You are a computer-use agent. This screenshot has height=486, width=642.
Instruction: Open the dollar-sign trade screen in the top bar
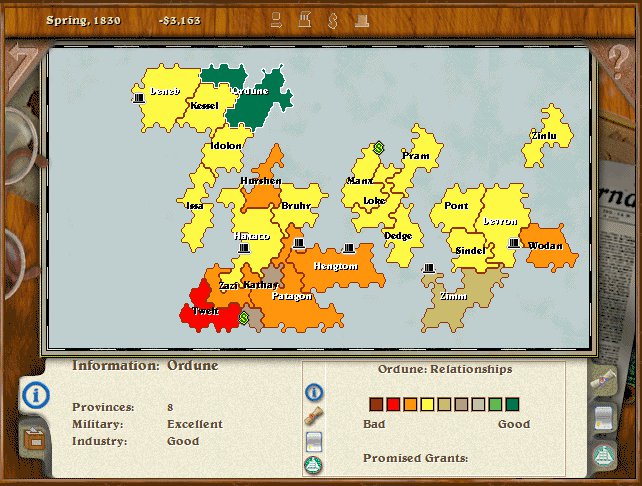click(x=333, y=20)
